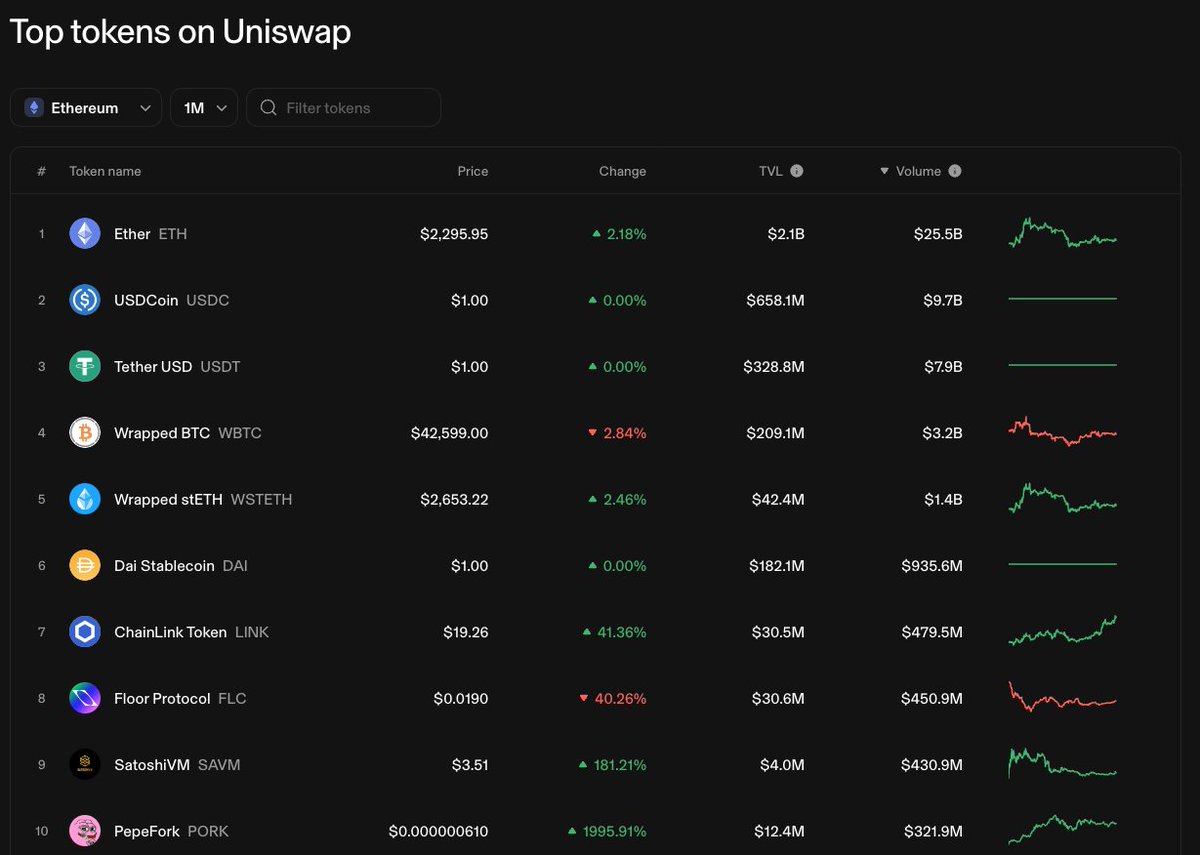This screenshot has height=855, width=1200.
Task: Click the Dai Stablecoin logo
Action: (x=85, y=565)
